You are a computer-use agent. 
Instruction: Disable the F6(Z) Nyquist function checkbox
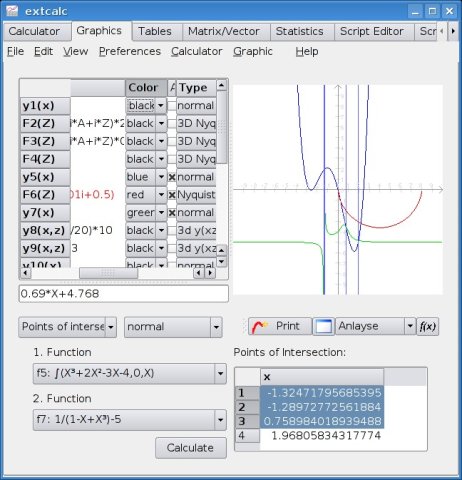point(172,195)
